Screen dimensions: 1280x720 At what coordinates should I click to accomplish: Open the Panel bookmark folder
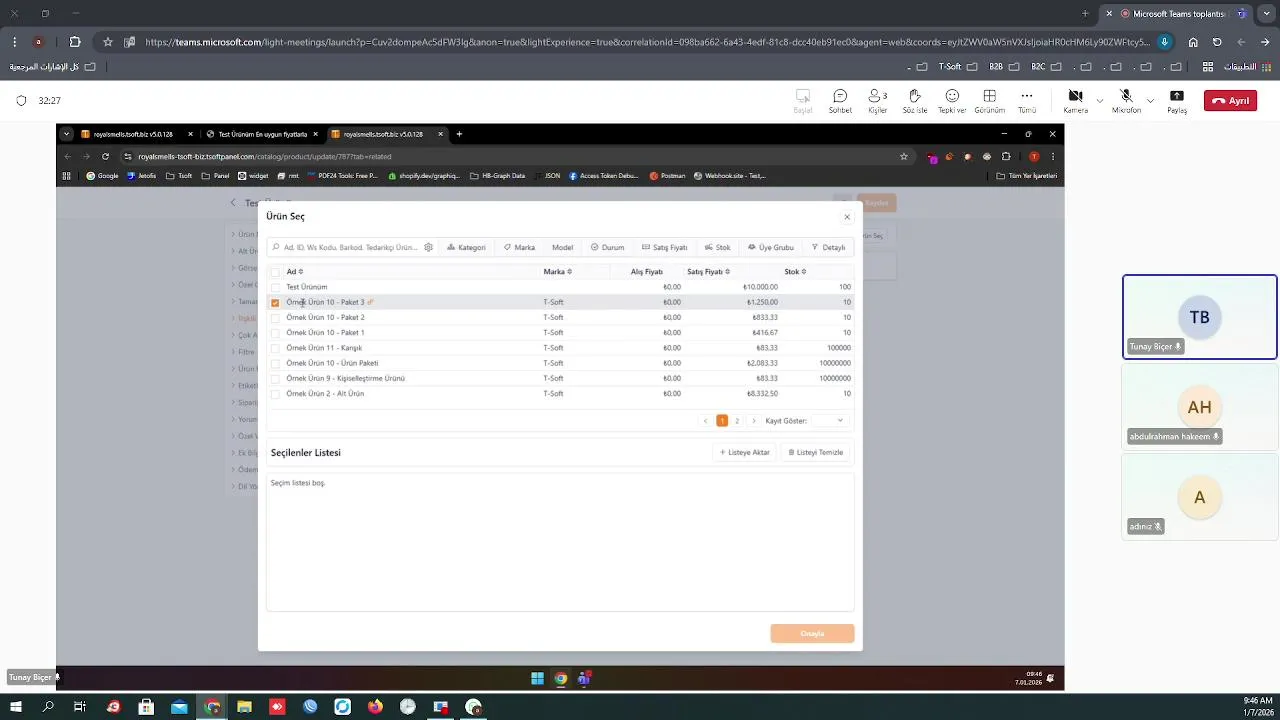(x=215, y=176)
